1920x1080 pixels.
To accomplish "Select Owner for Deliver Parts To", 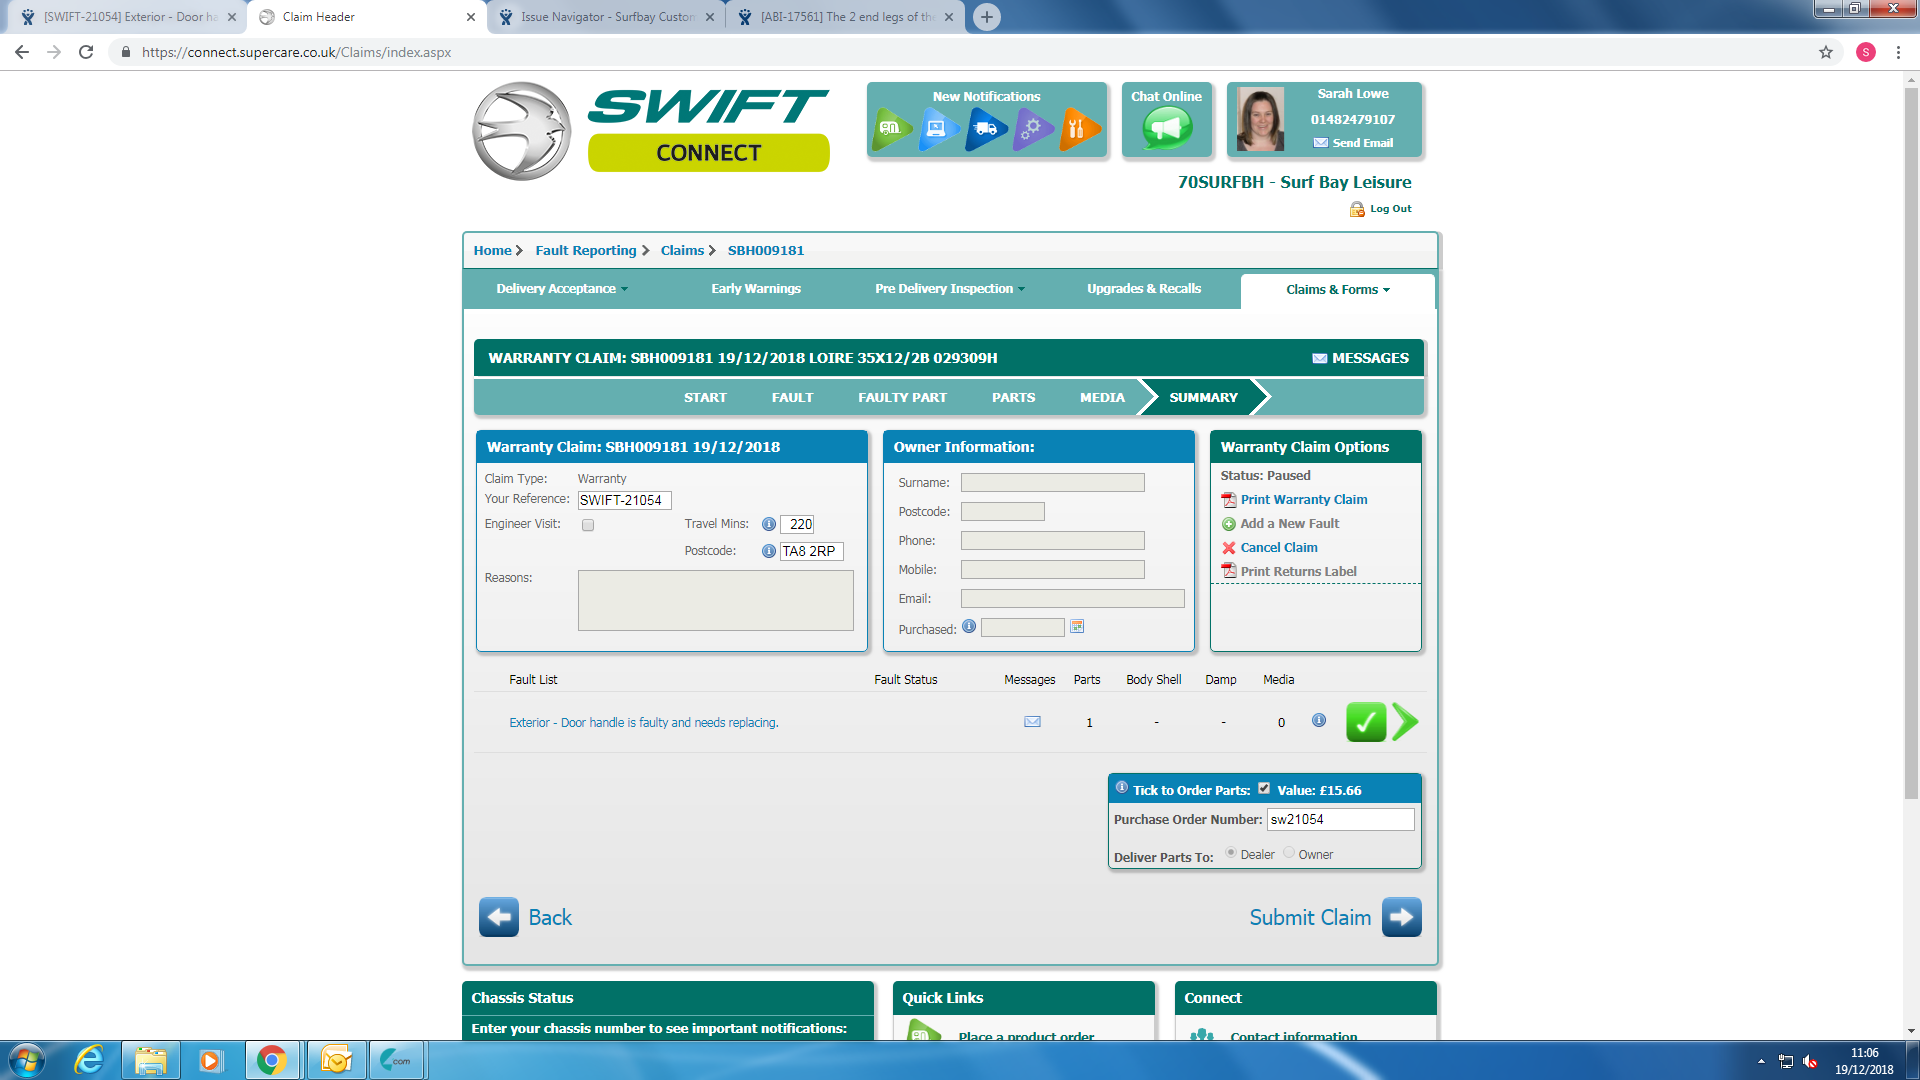I will [x=1289, y=853].
